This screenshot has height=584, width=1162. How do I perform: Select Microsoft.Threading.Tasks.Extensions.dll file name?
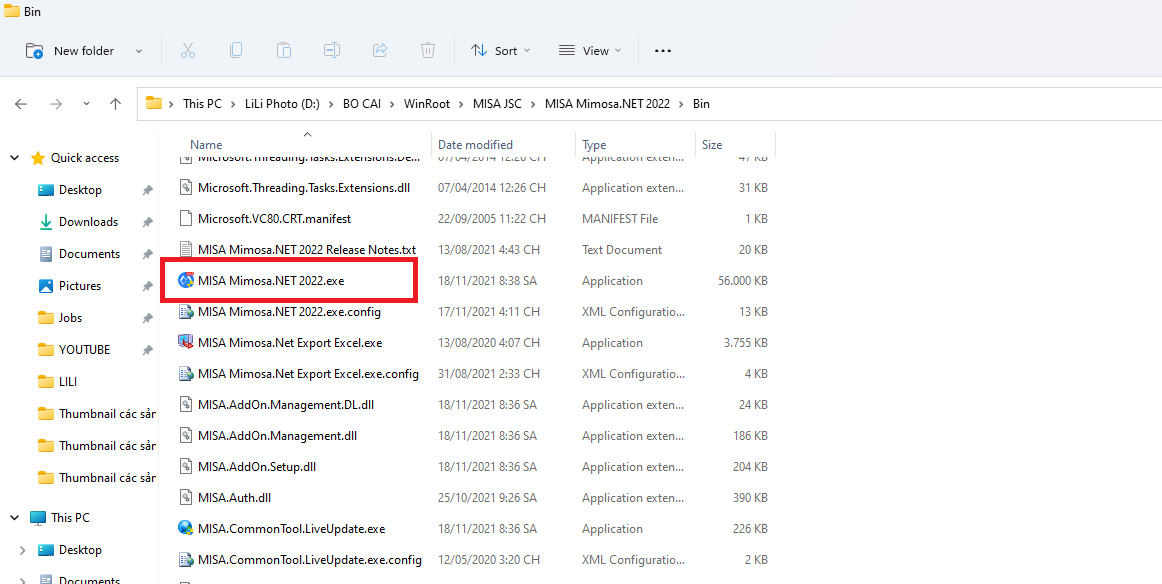click(x=304, y=188)
